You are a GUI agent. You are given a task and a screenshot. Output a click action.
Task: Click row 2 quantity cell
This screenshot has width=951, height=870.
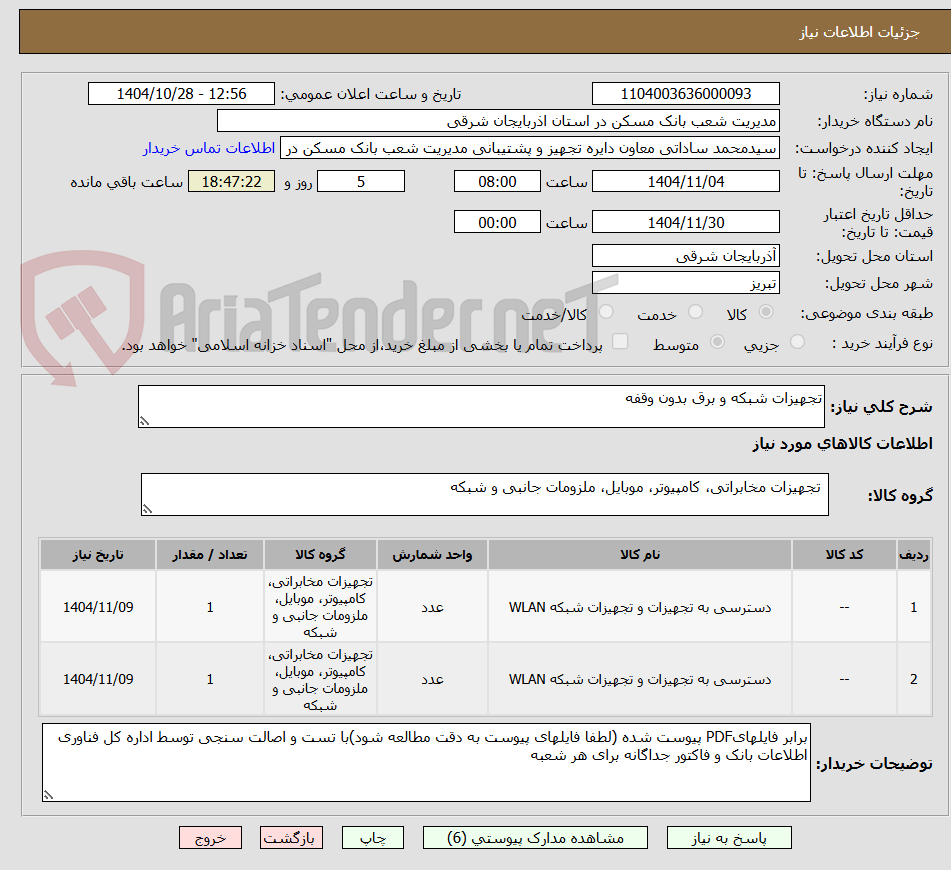click(210, 679)
